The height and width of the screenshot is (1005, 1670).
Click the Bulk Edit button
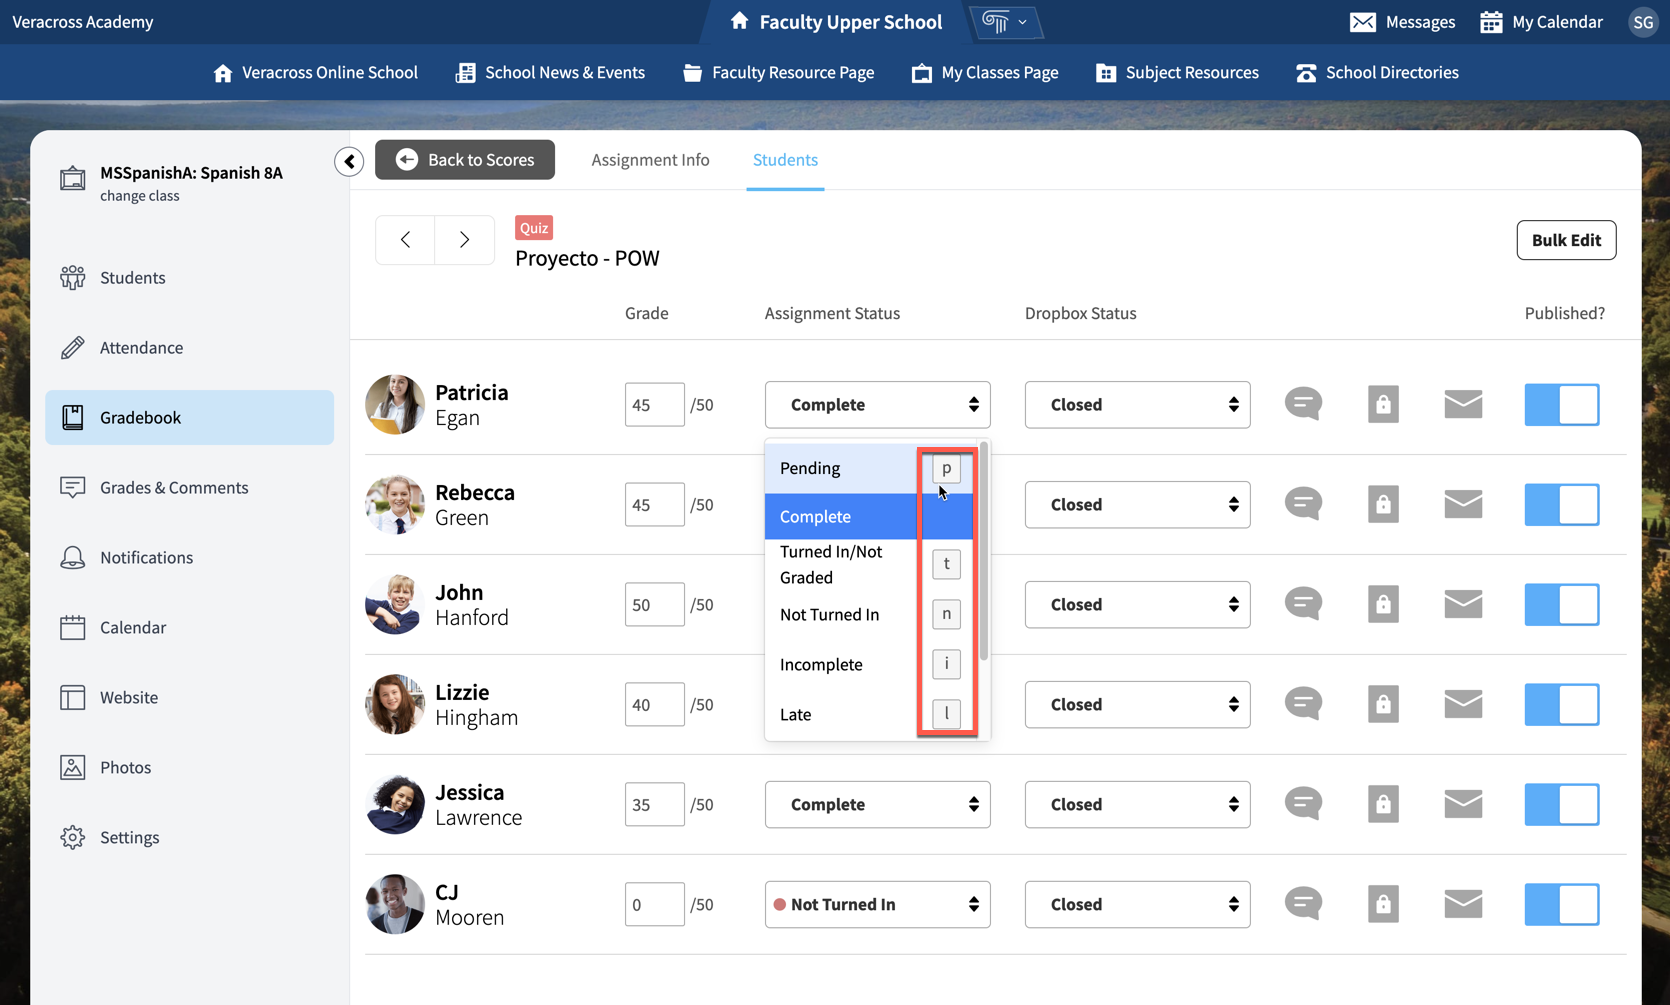[x=1566, y=240]
